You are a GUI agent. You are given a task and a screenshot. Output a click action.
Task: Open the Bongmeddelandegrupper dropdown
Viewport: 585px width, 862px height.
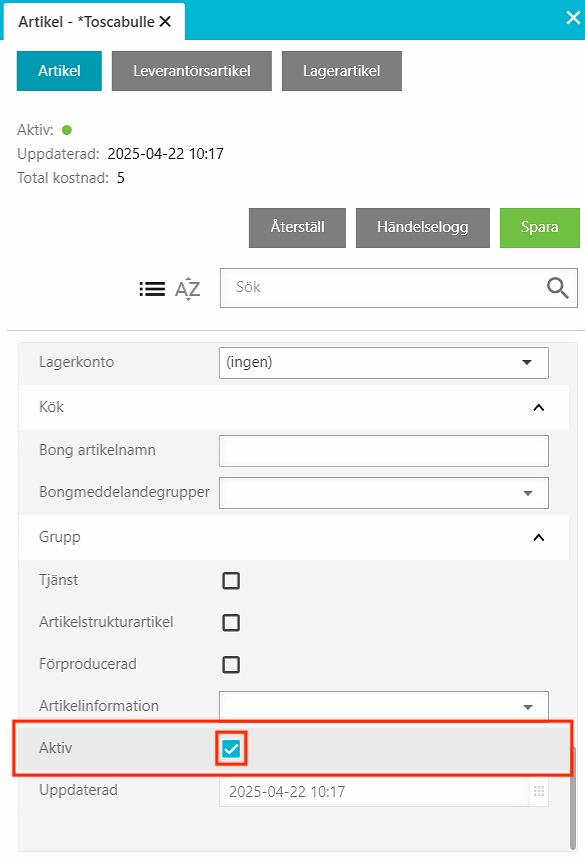[384, 493]
